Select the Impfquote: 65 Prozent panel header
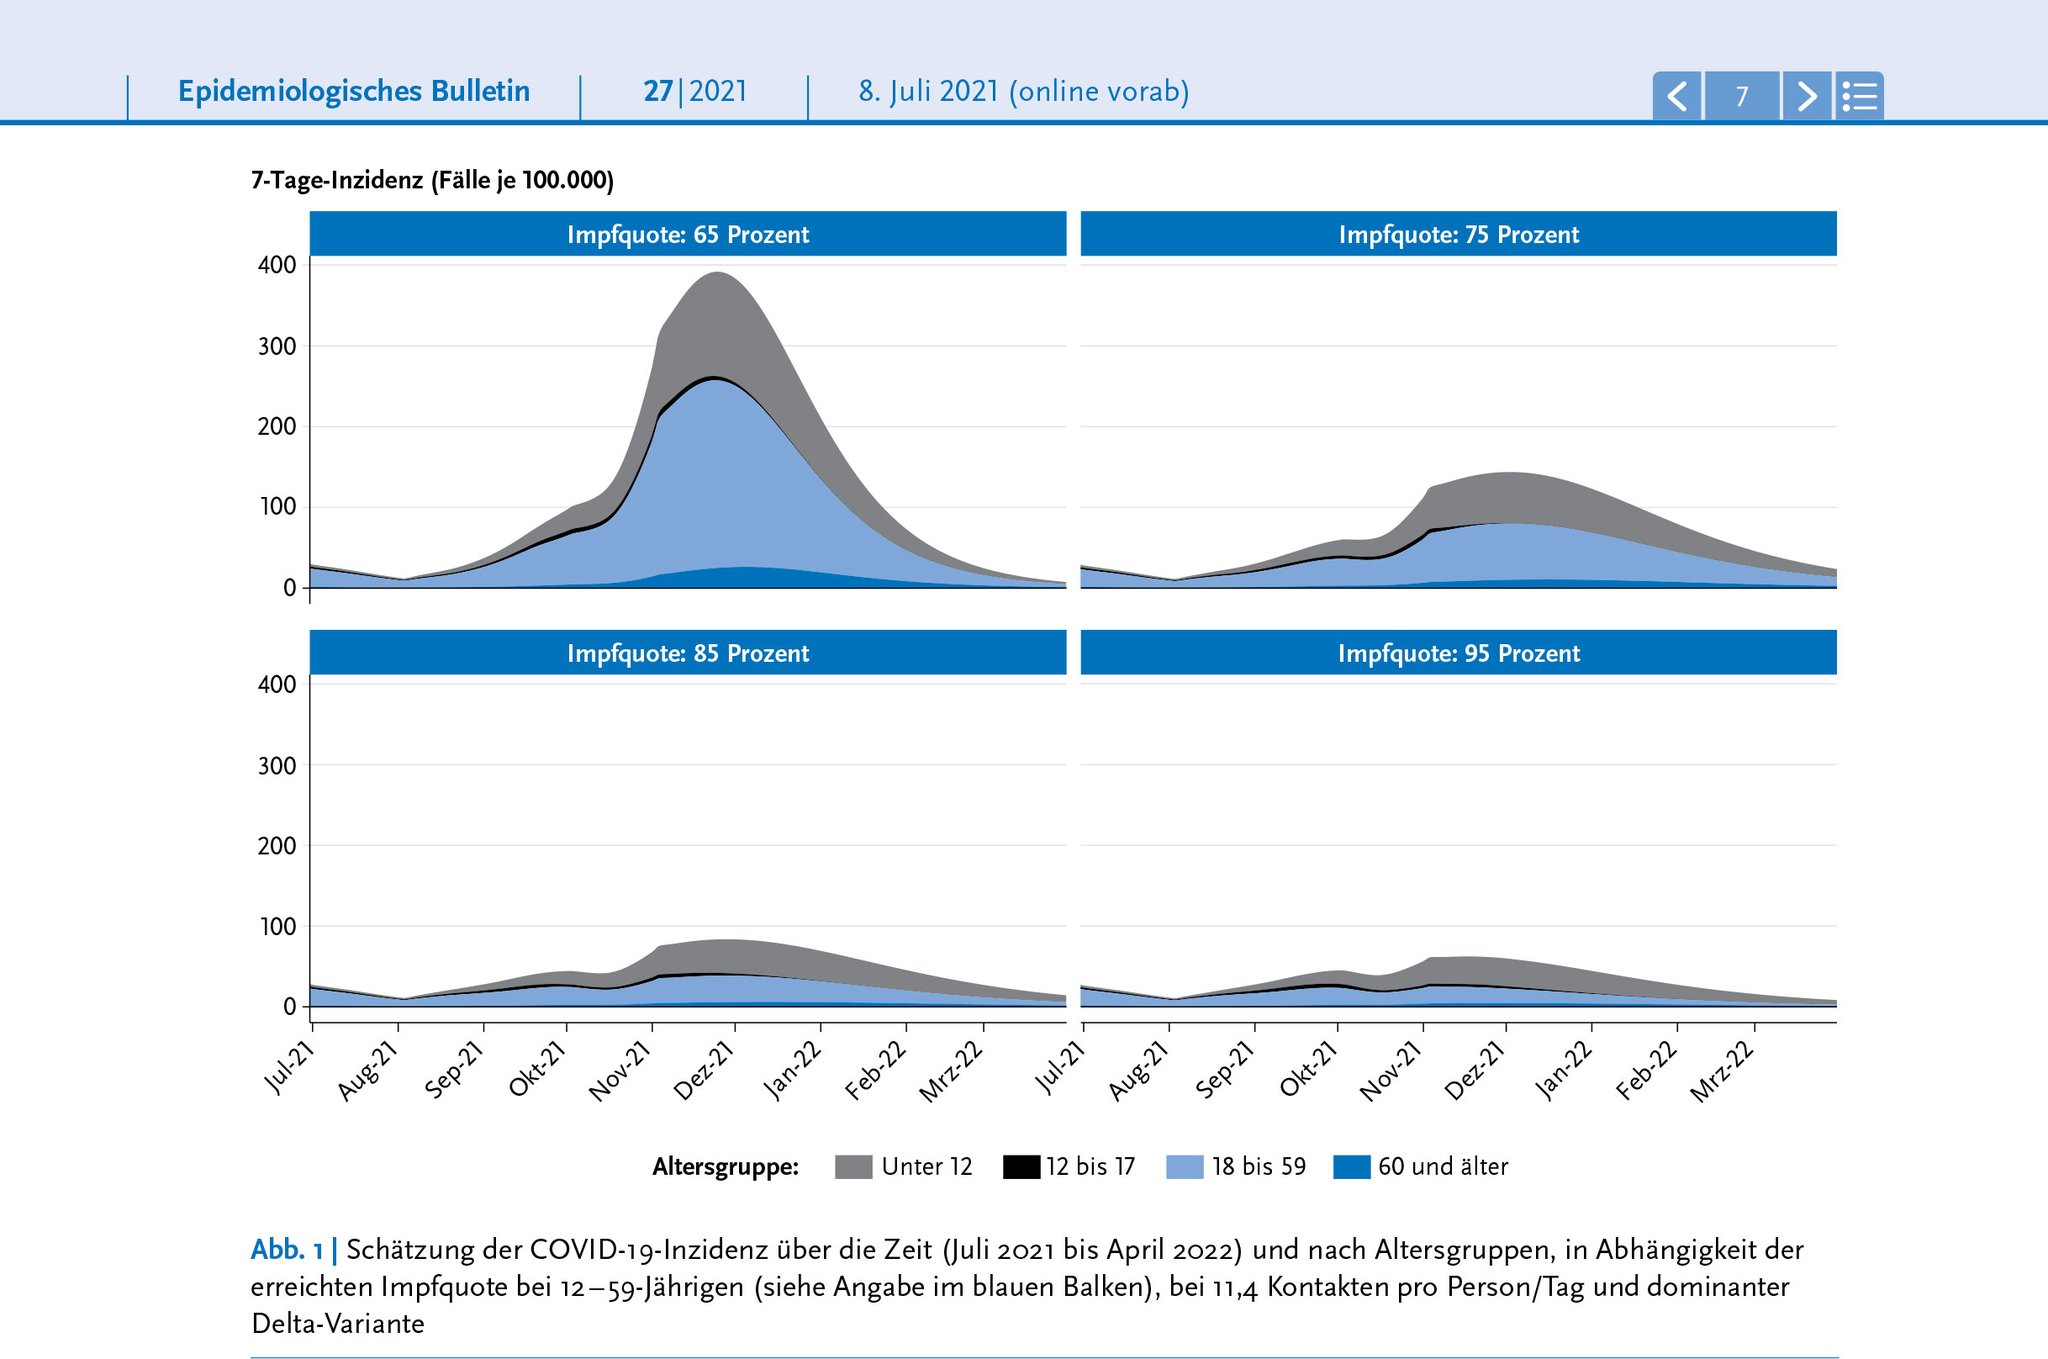 coord(688,234)
